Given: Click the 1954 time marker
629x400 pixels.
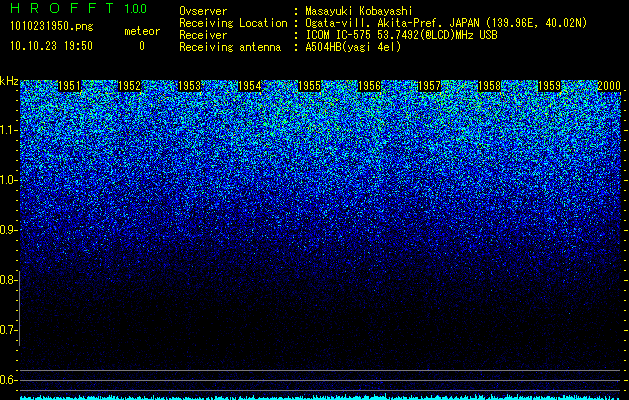Looking at the screenshot, I should 250,86.
